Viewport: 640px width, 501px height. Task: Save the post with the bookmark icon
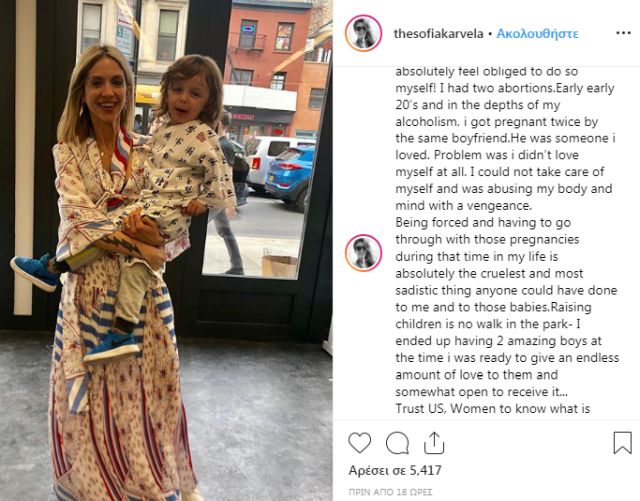622,443
